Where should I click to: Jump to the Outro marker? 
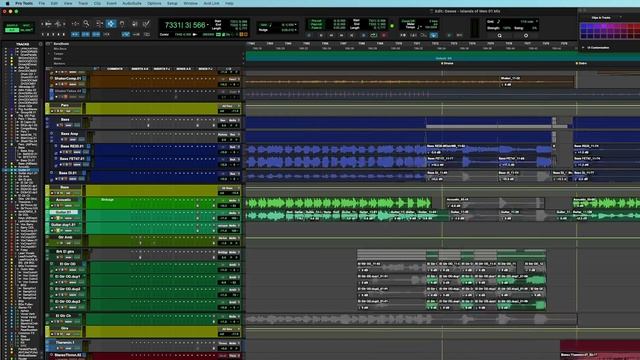point(581,64)
